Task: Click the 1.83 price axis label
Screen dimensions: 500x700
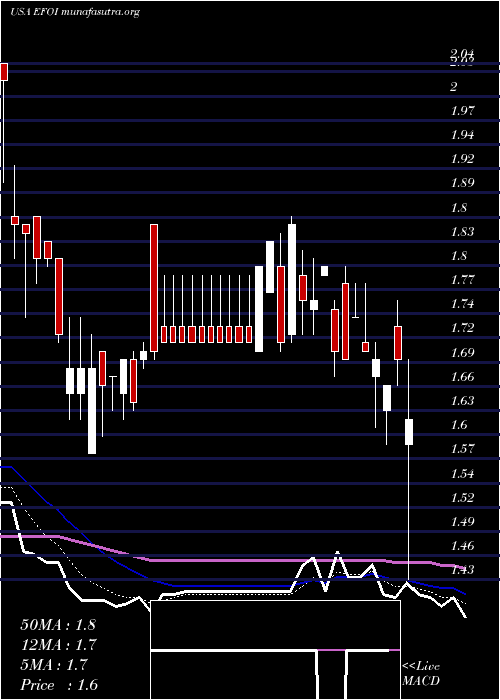Action: (462, 232)
